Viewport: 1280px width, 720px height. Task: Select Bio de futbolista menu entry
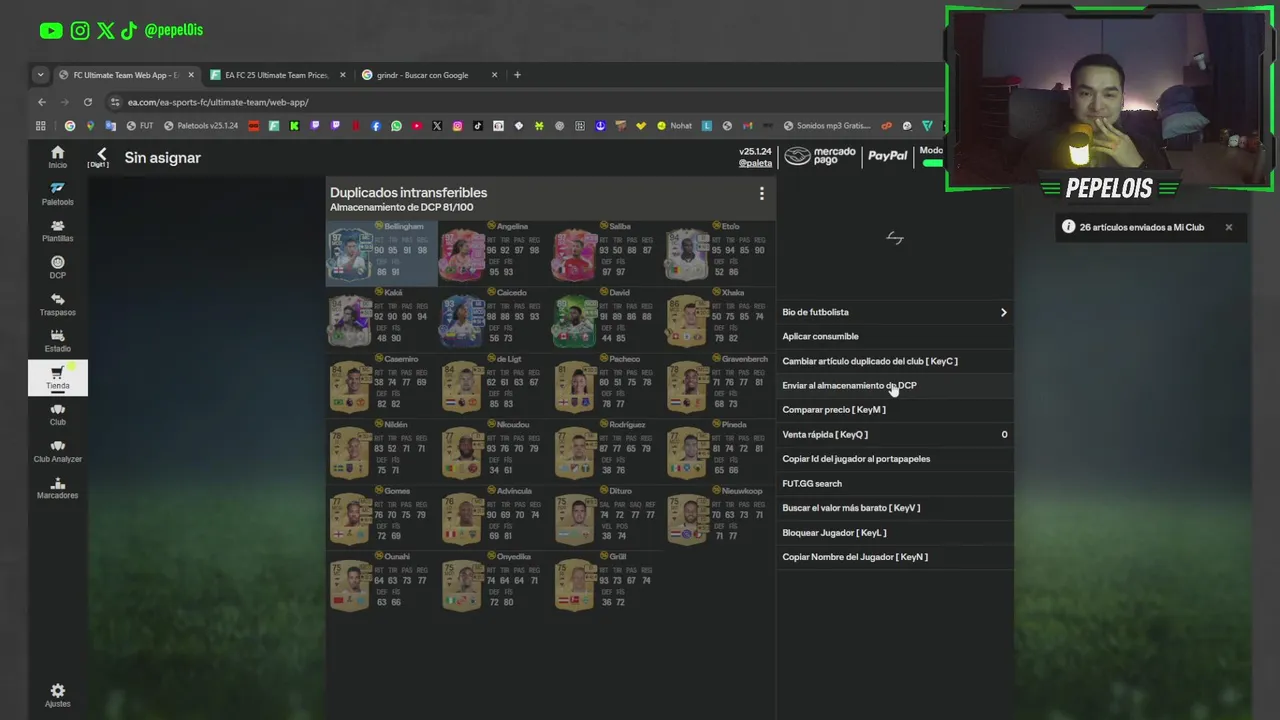(x=895, y=313)
